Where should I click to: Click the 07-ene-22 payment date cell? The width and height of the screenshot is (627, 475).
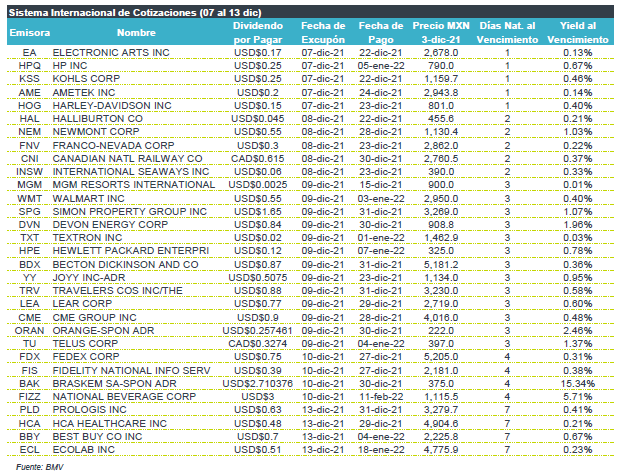tap(381, 251)
